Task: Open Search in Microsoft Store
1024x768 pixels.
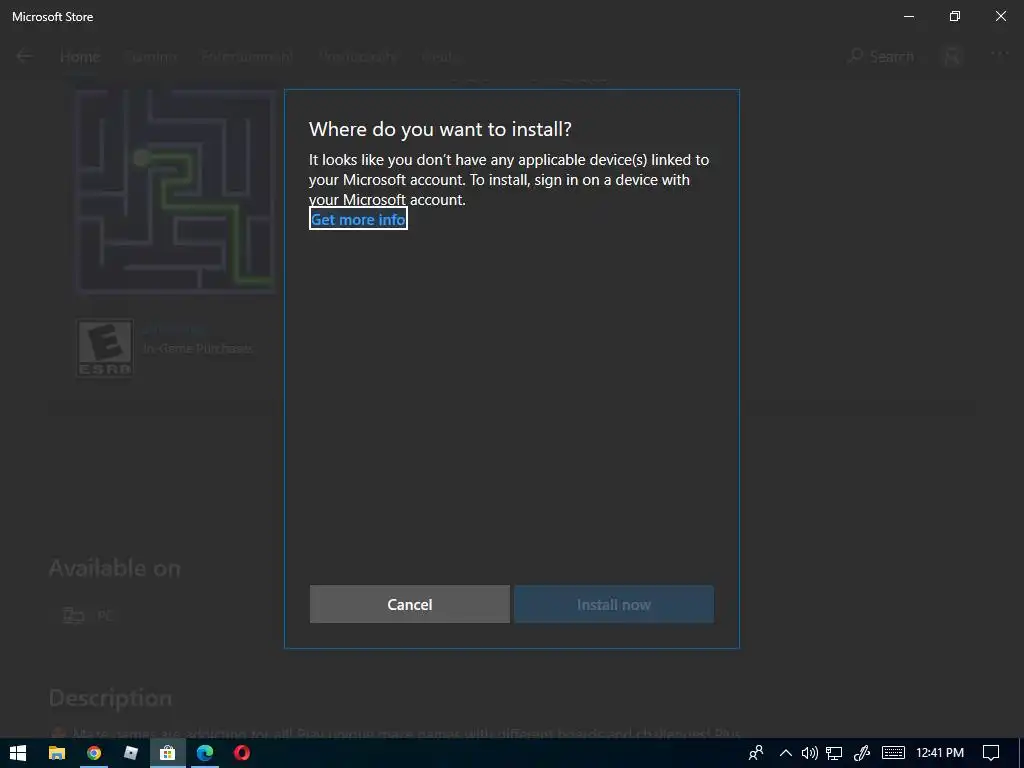Action: [880, 57]
